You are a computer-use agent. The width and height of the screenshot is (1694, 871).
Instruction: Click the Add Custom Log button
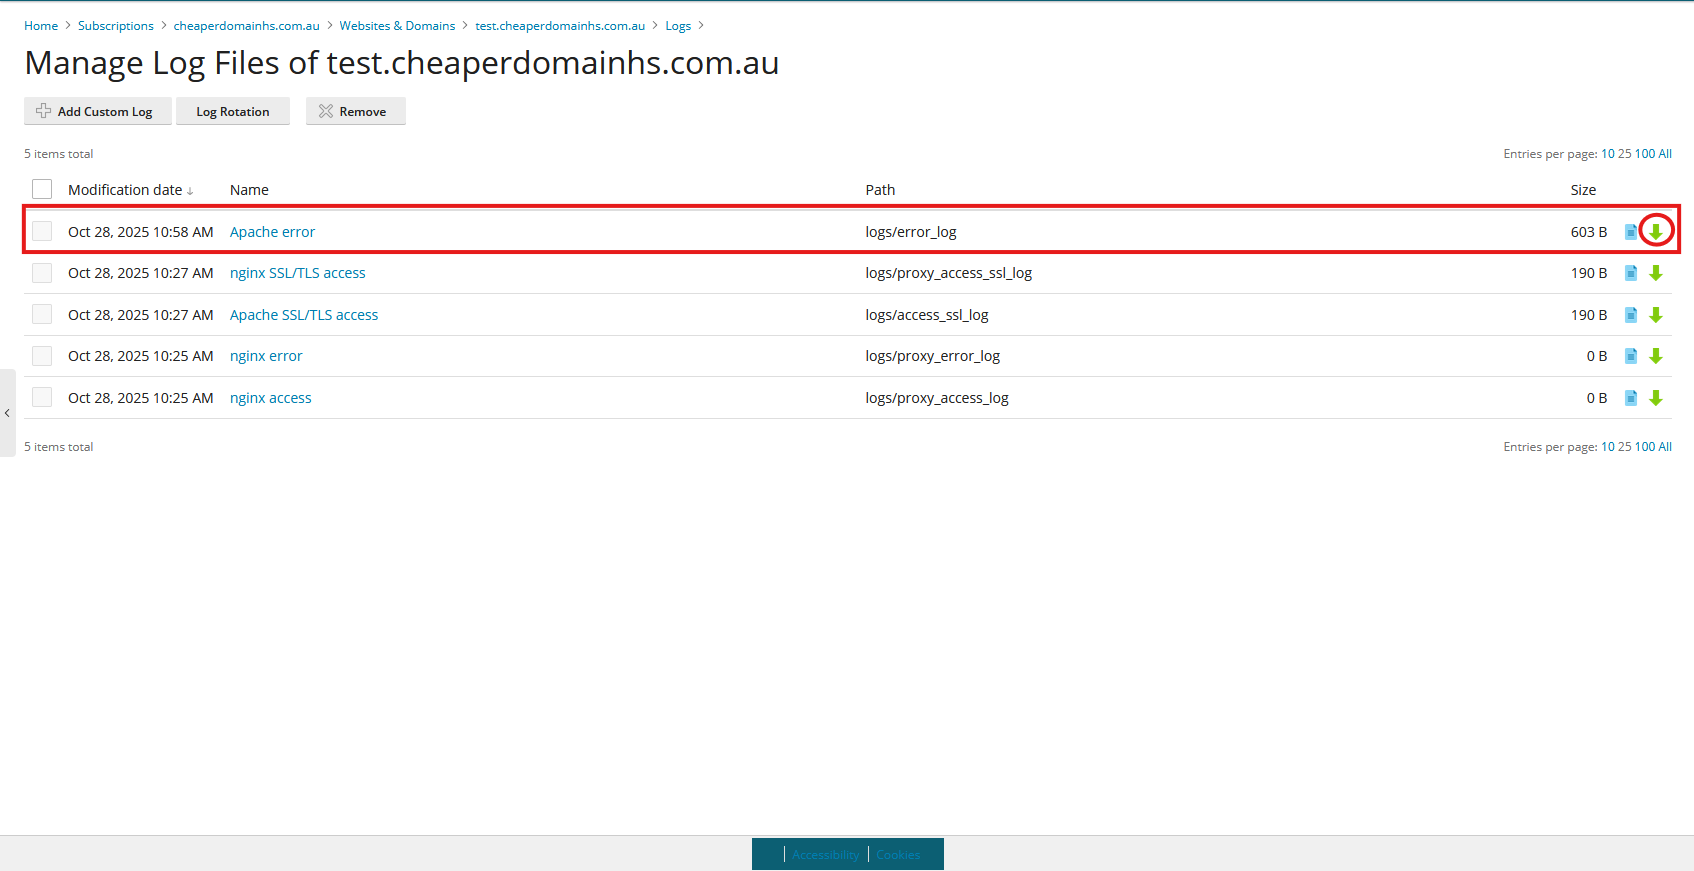(97, 111)
